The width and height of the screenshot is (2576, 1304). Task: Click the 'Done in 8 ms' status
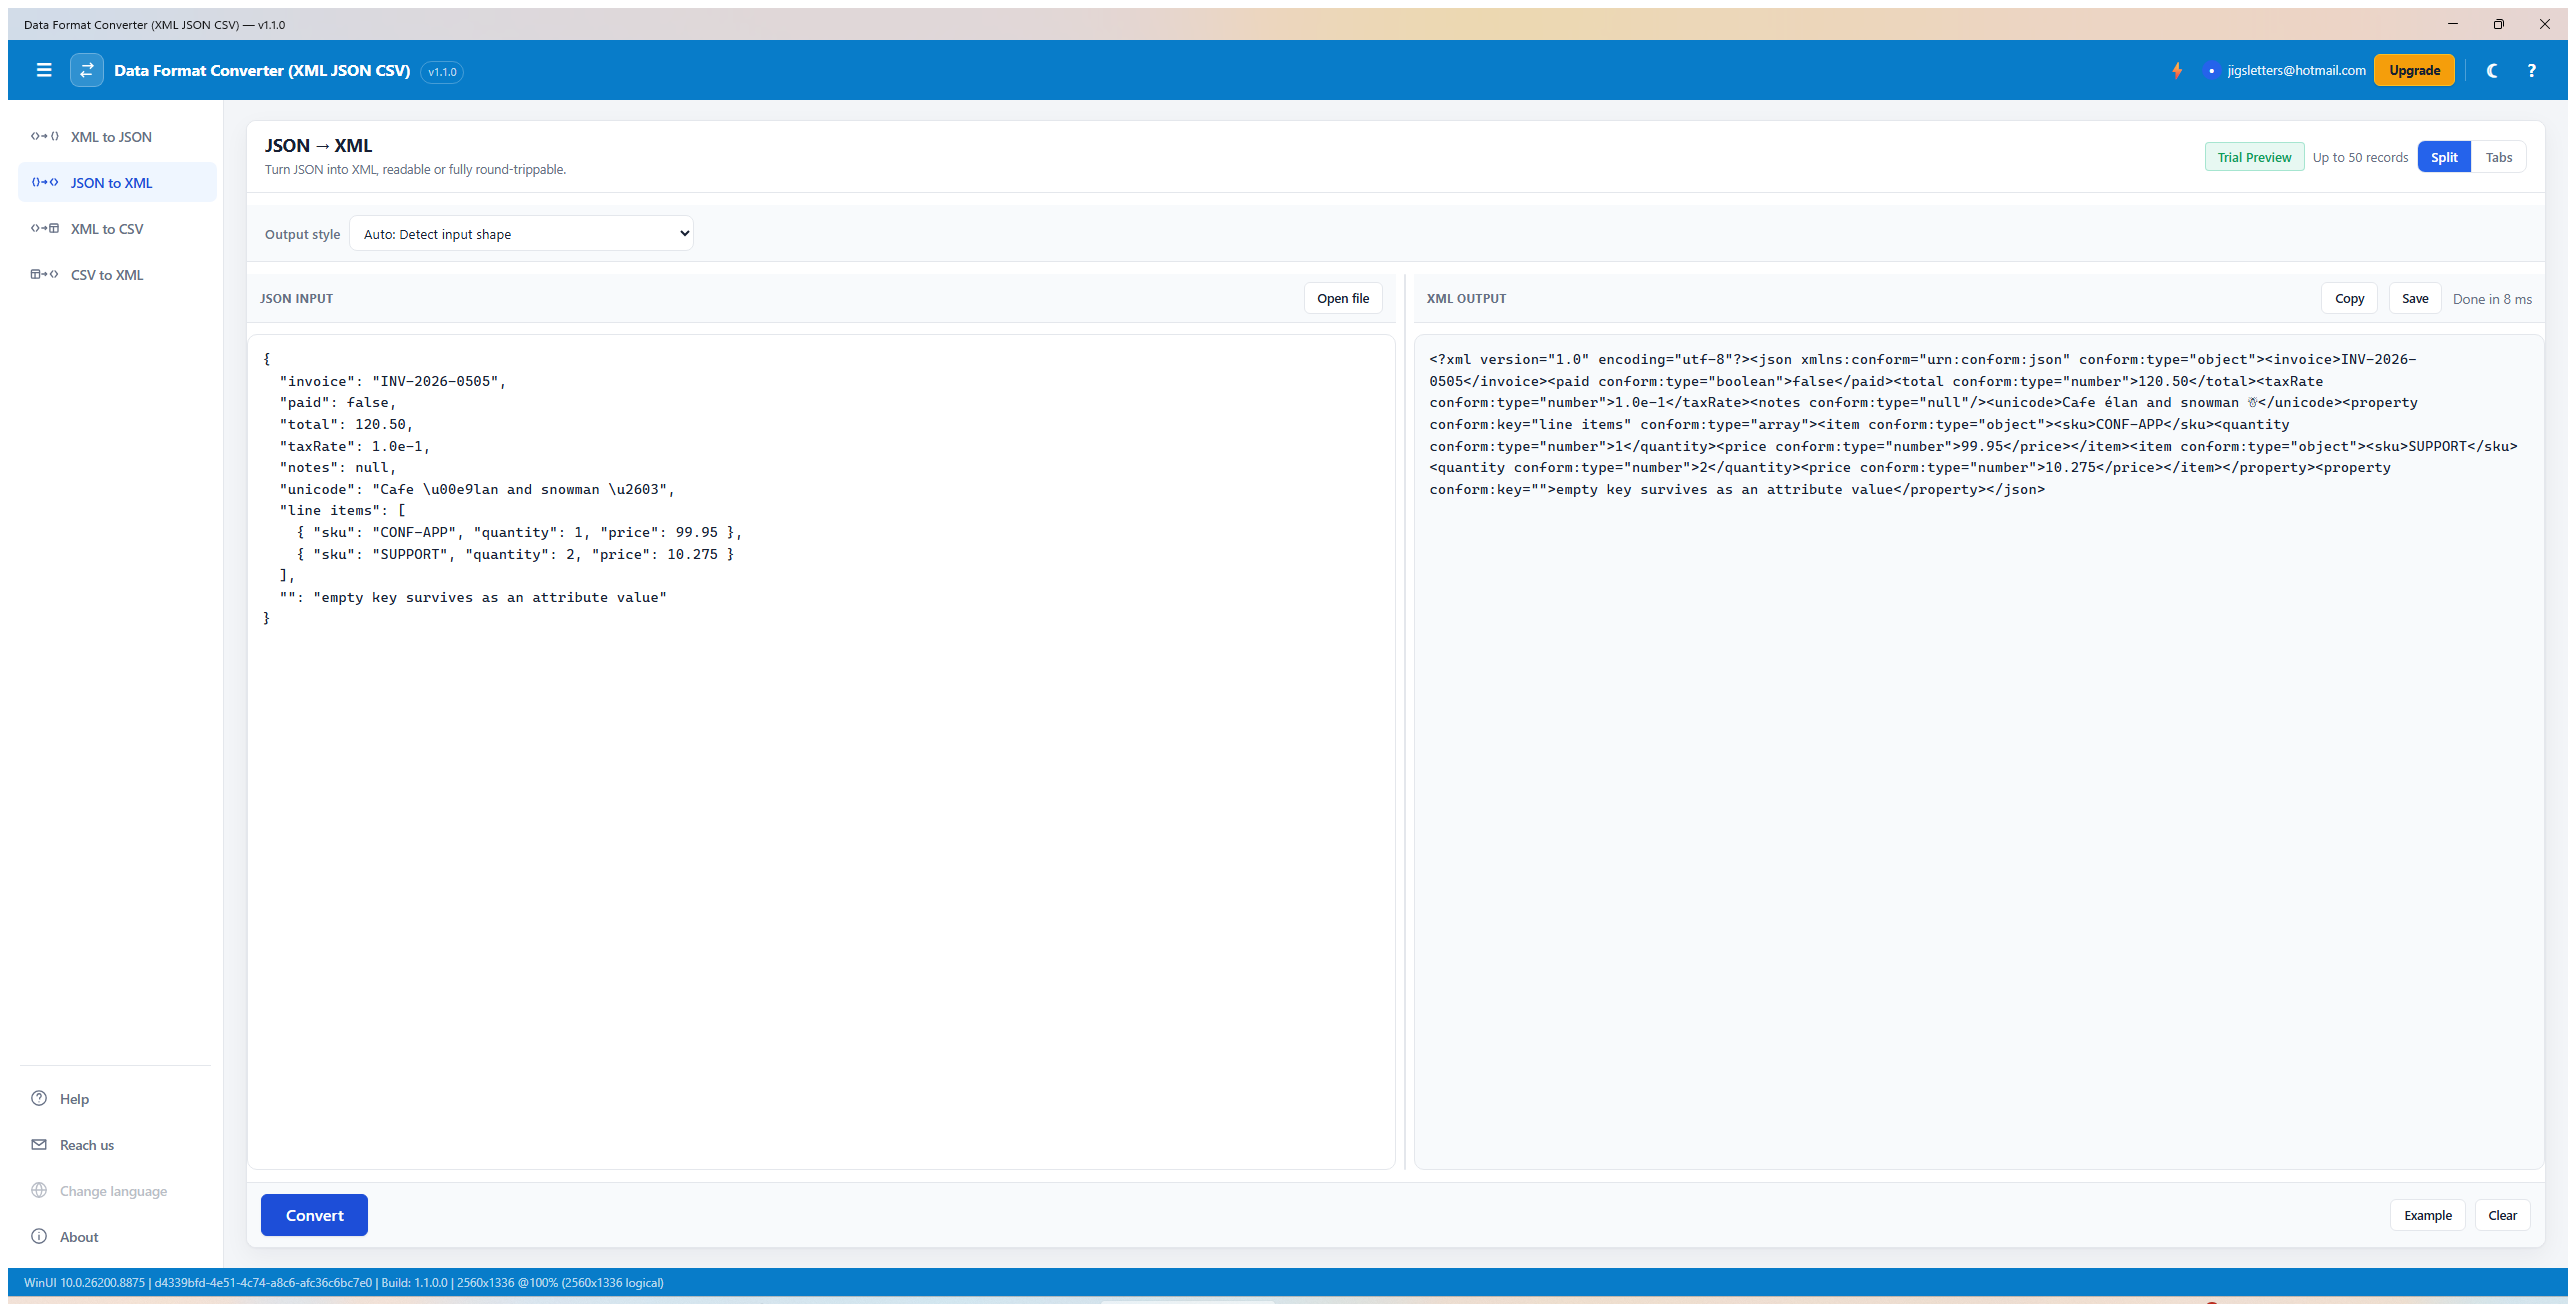tap(2492, 299)
